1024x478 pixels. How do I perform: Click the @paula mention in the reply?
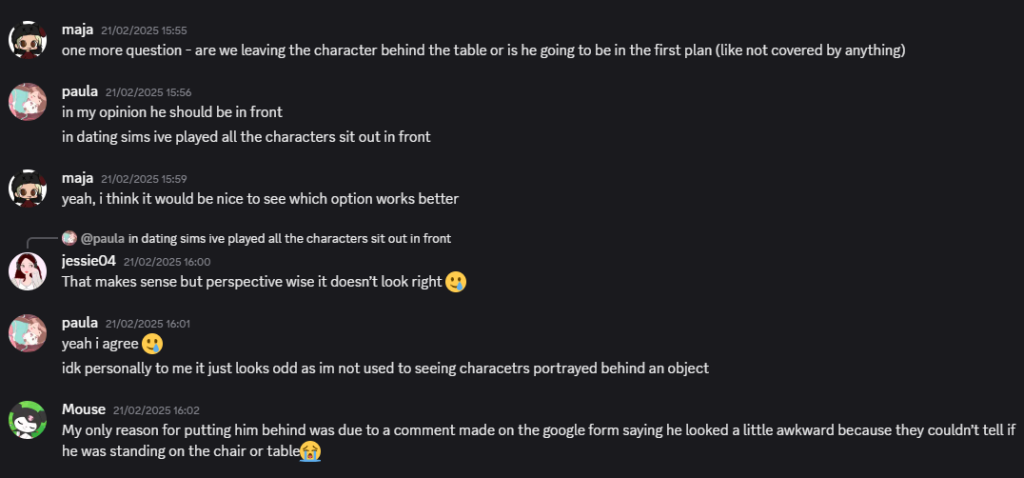pos(103,238)
